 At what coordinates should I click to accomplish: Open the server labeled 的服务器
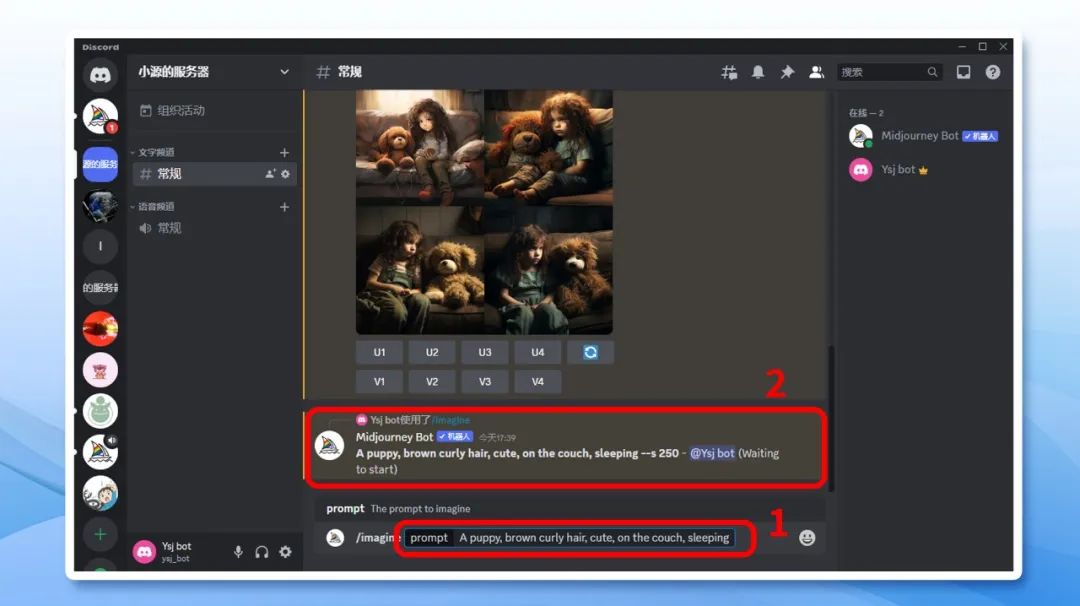101,287
